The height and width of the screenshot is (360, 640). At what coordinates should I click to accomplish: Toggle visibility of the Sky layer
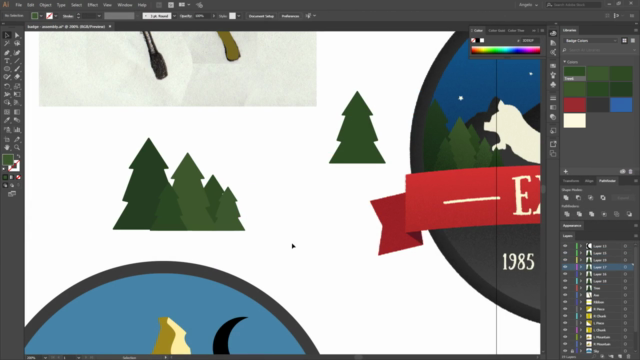tap(565, 351)
